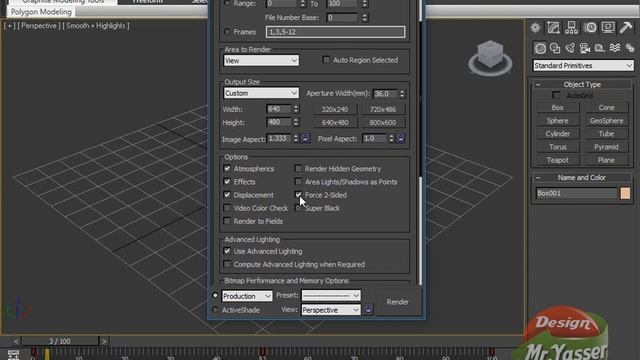Open the Perspective viewport label menu

click(x=39, y=26)
